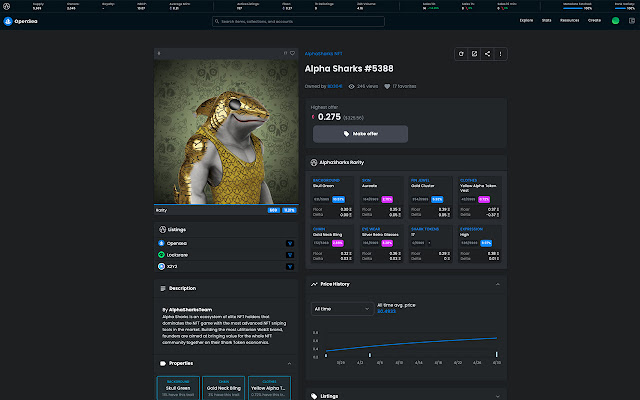The width and height of the screenshot is (640, 400).
Task: Open the SKIN trait label in rarity panel
Action: [366, 180]
